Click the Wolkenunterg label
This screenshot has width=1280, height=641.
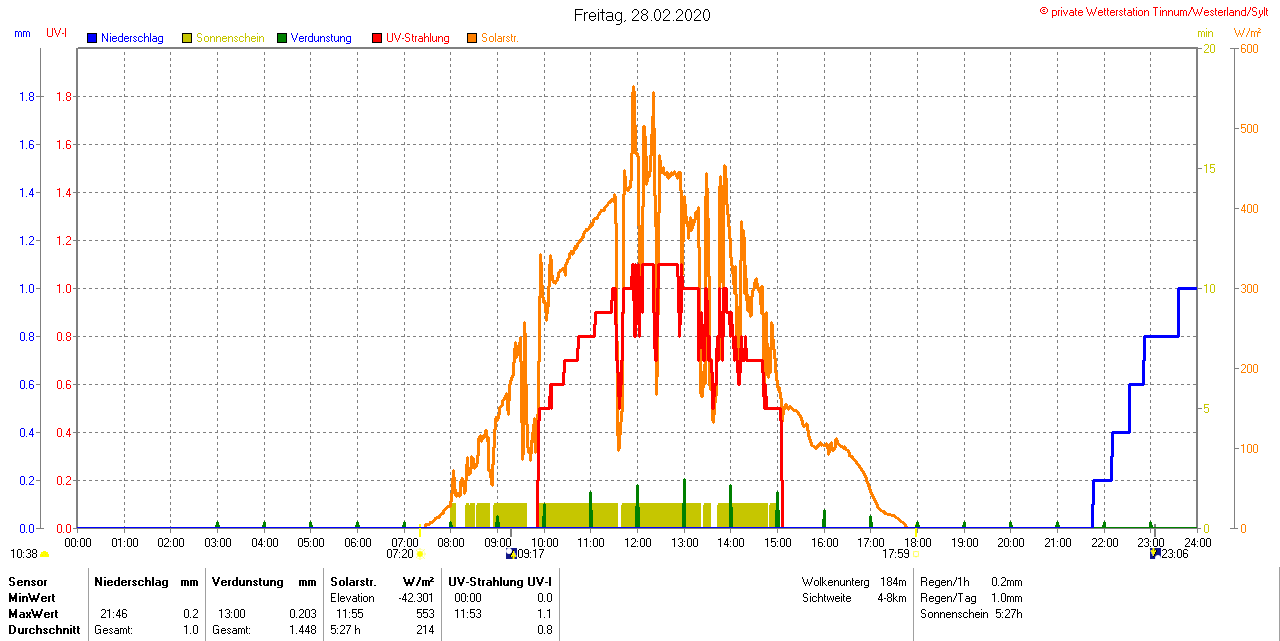click(x=834, y=581)
